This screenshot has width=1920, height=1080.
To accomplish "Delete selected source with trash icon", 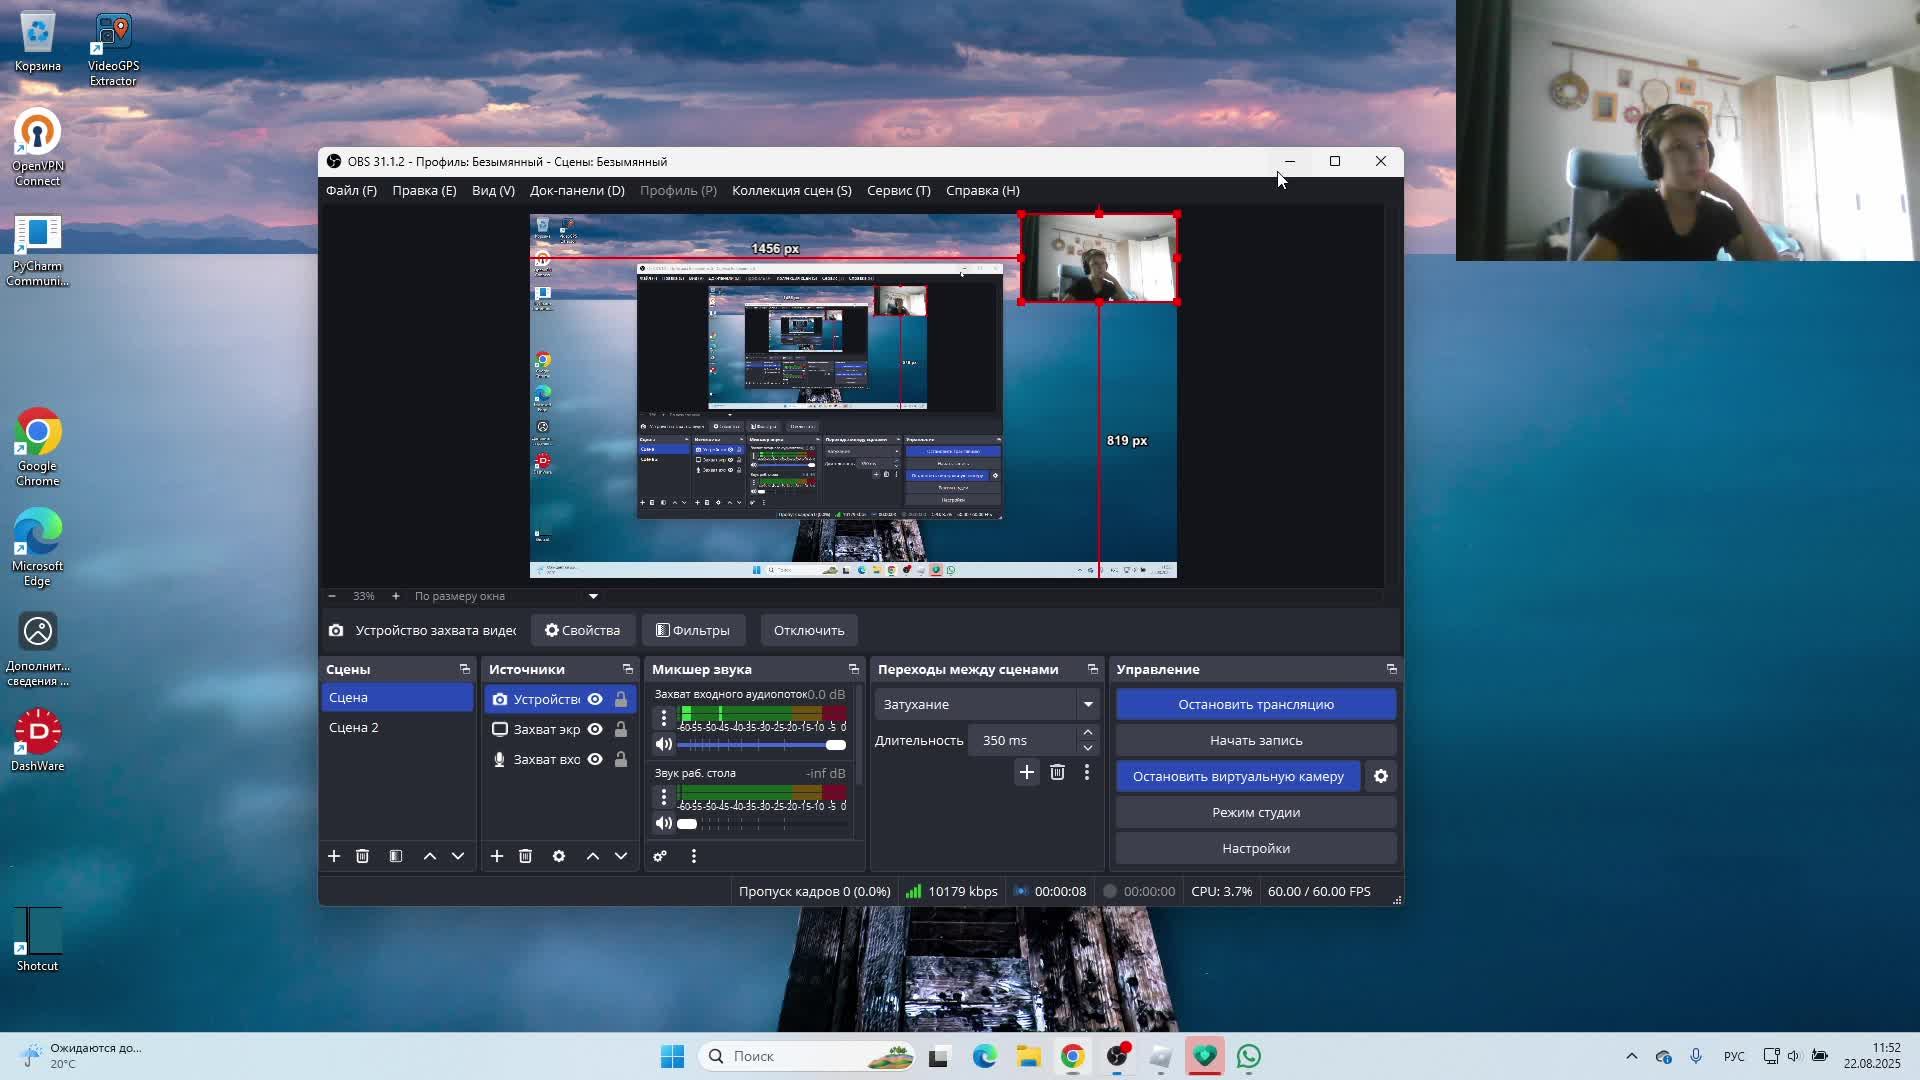I will [x=525, y=856].
